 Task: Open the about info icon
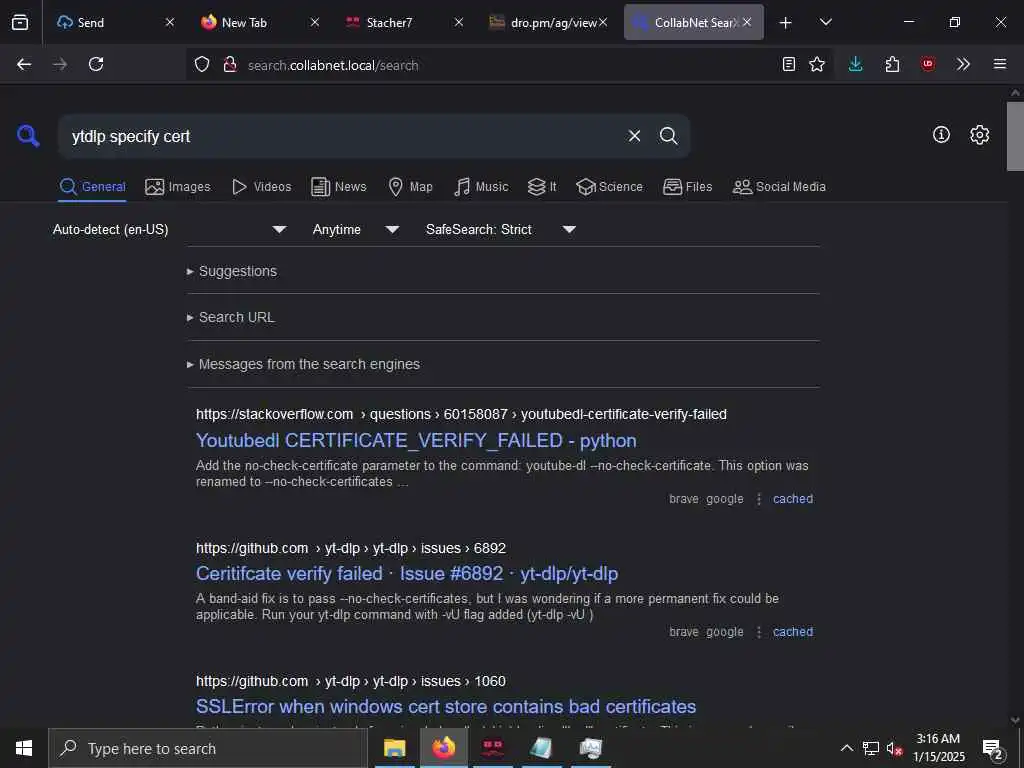[941, 135]
